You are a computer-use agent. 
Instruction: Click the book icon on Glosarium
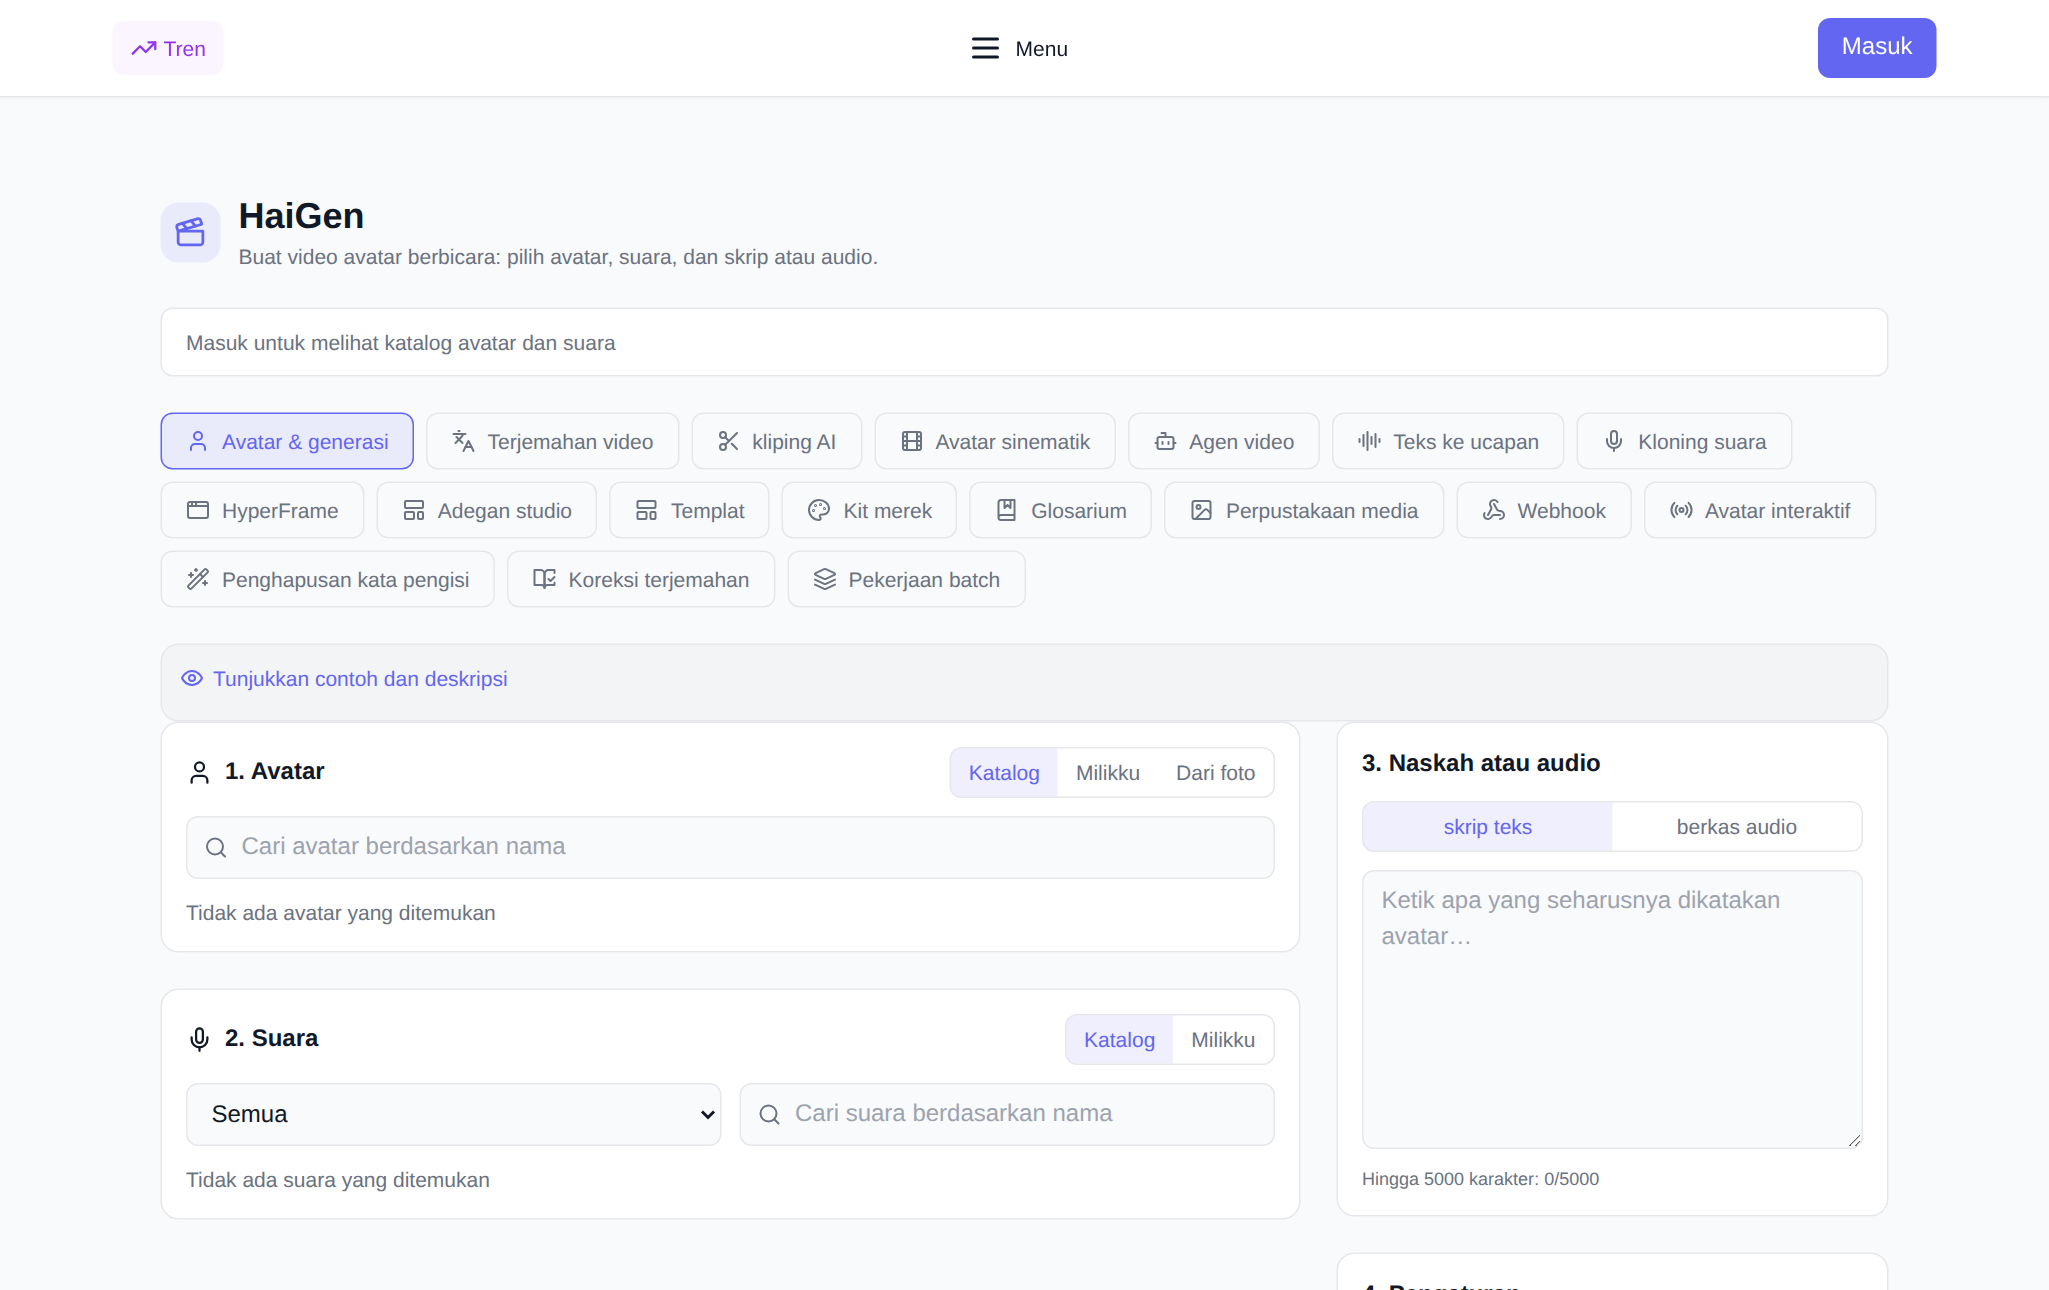[1007, 510]
